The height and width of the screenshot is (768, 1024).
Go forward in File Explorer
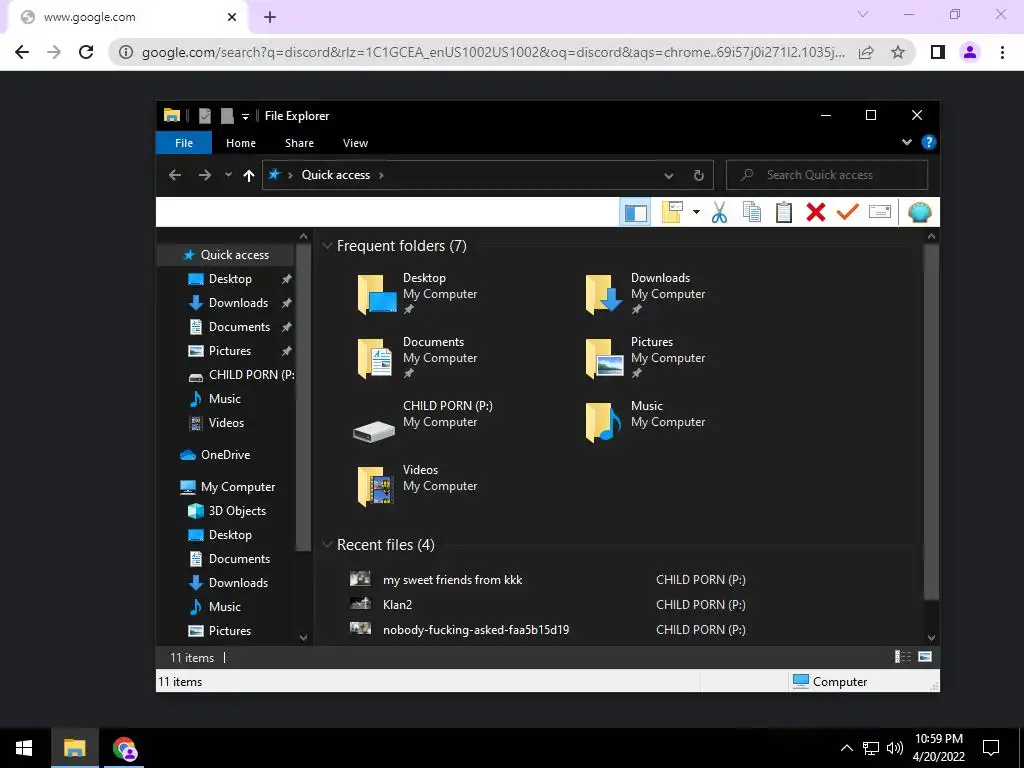click(x=204, y=175)
